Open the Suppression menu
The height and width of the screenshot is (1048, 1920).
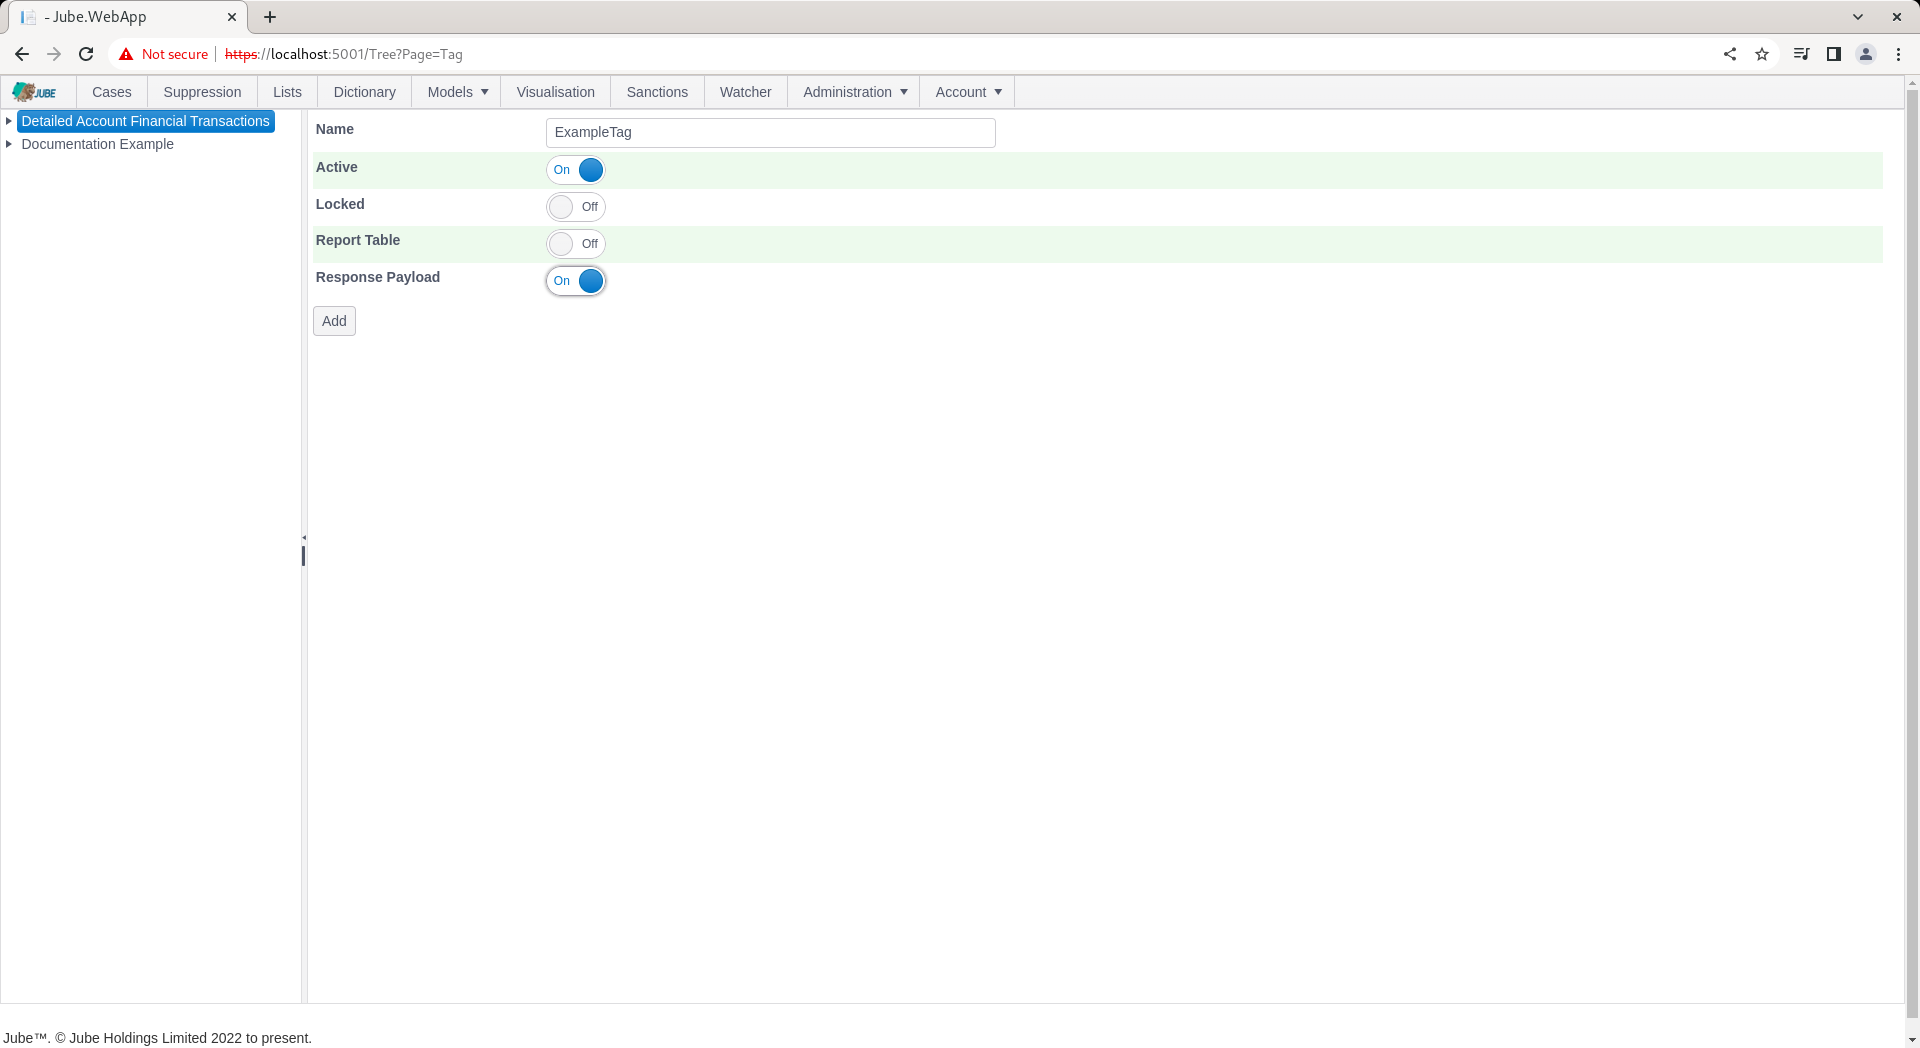click(202, 92)
